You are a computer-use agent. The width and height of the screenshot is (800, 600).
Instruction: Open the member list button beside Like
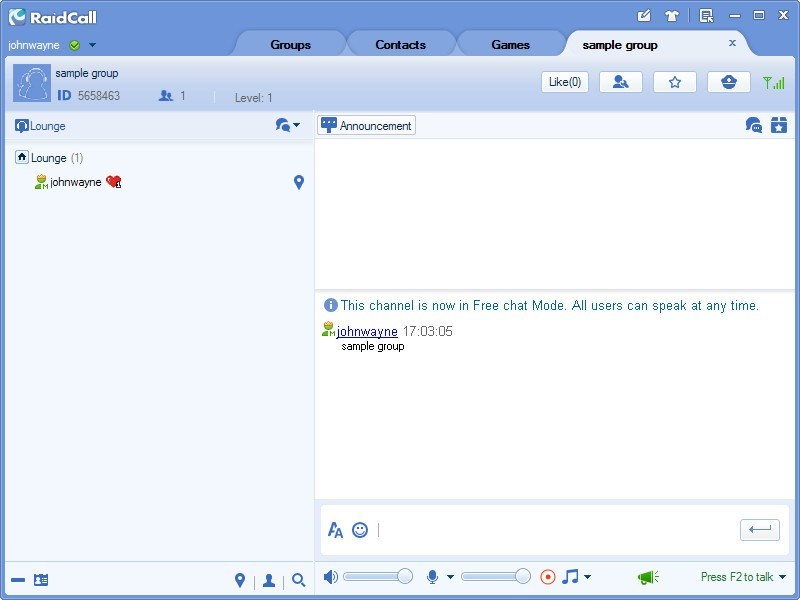620,82
